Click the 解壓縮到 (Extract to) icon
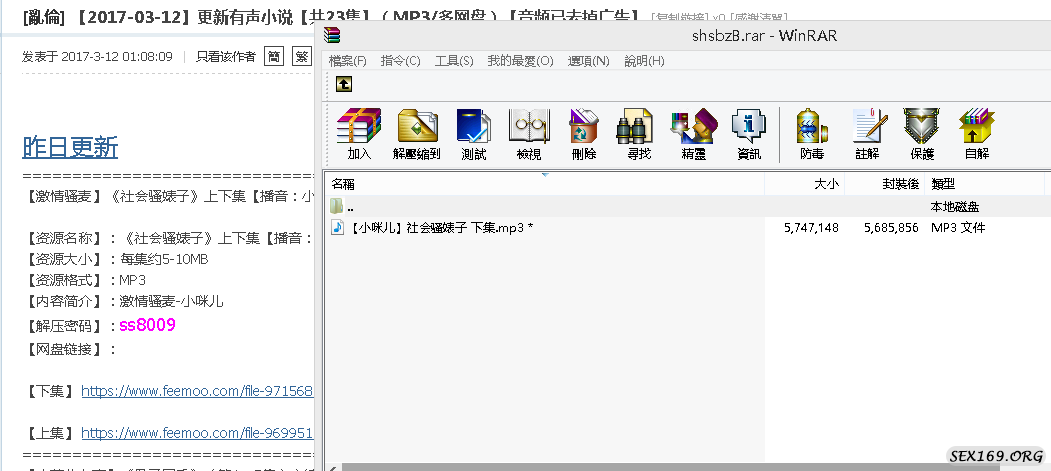The image size is (1051, 471). [x=416, y=134]
